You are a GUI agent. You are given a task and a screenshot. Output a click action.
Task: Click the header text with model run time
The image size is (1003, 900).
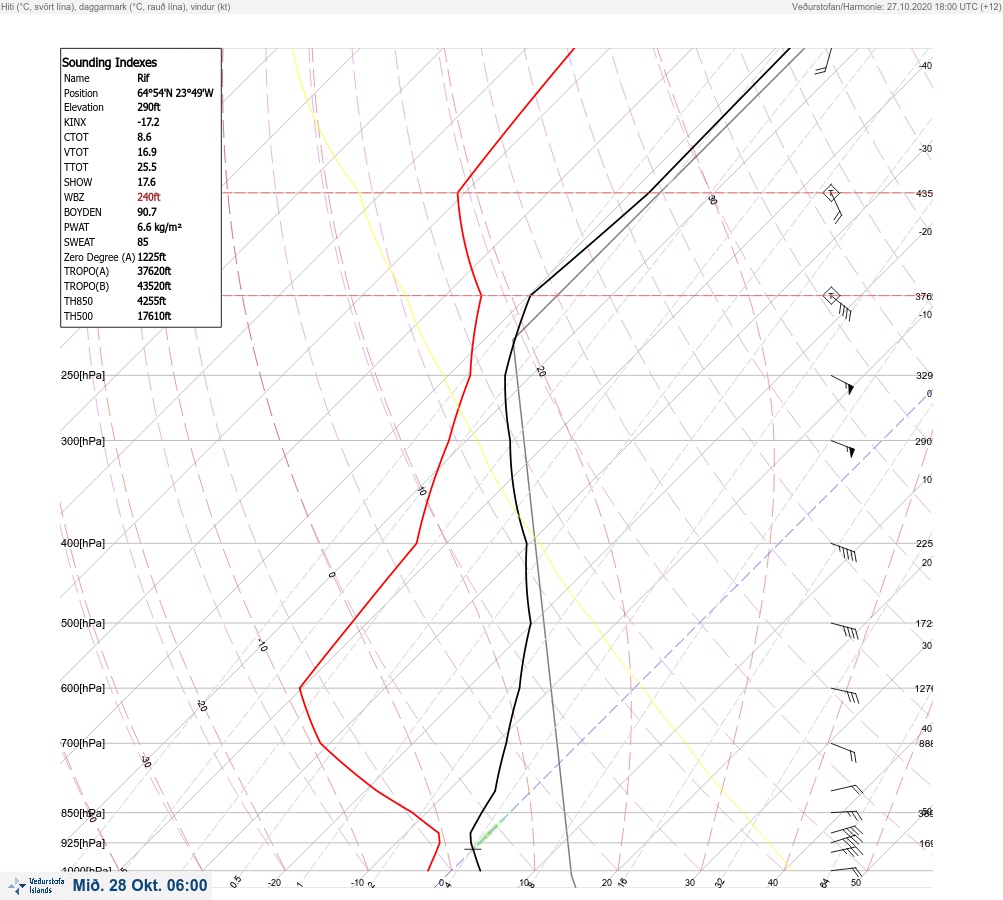pos(896,7)
